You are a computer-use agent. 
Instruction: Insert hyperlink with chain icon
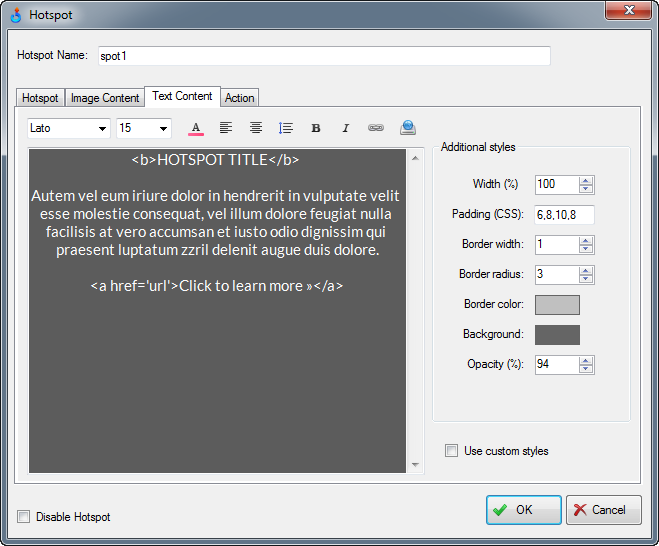point(376,128)
